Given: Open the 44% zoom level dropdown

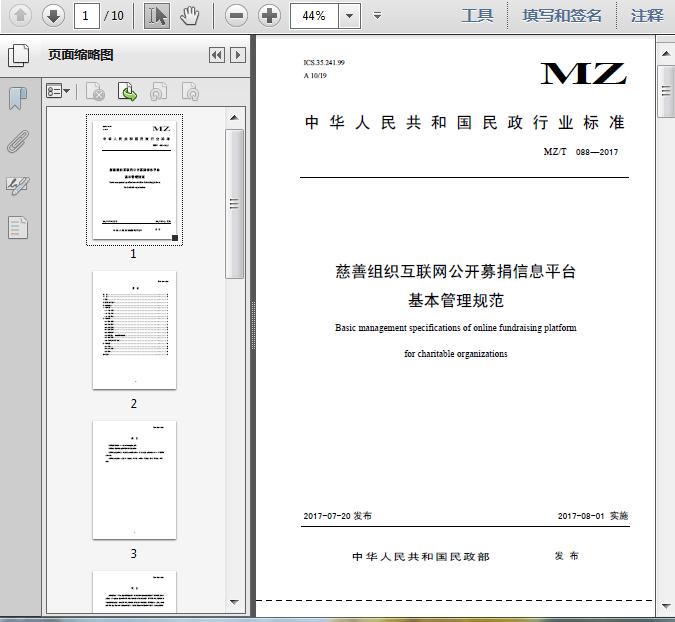Looking at the screenshot, I should pos(349,15).
